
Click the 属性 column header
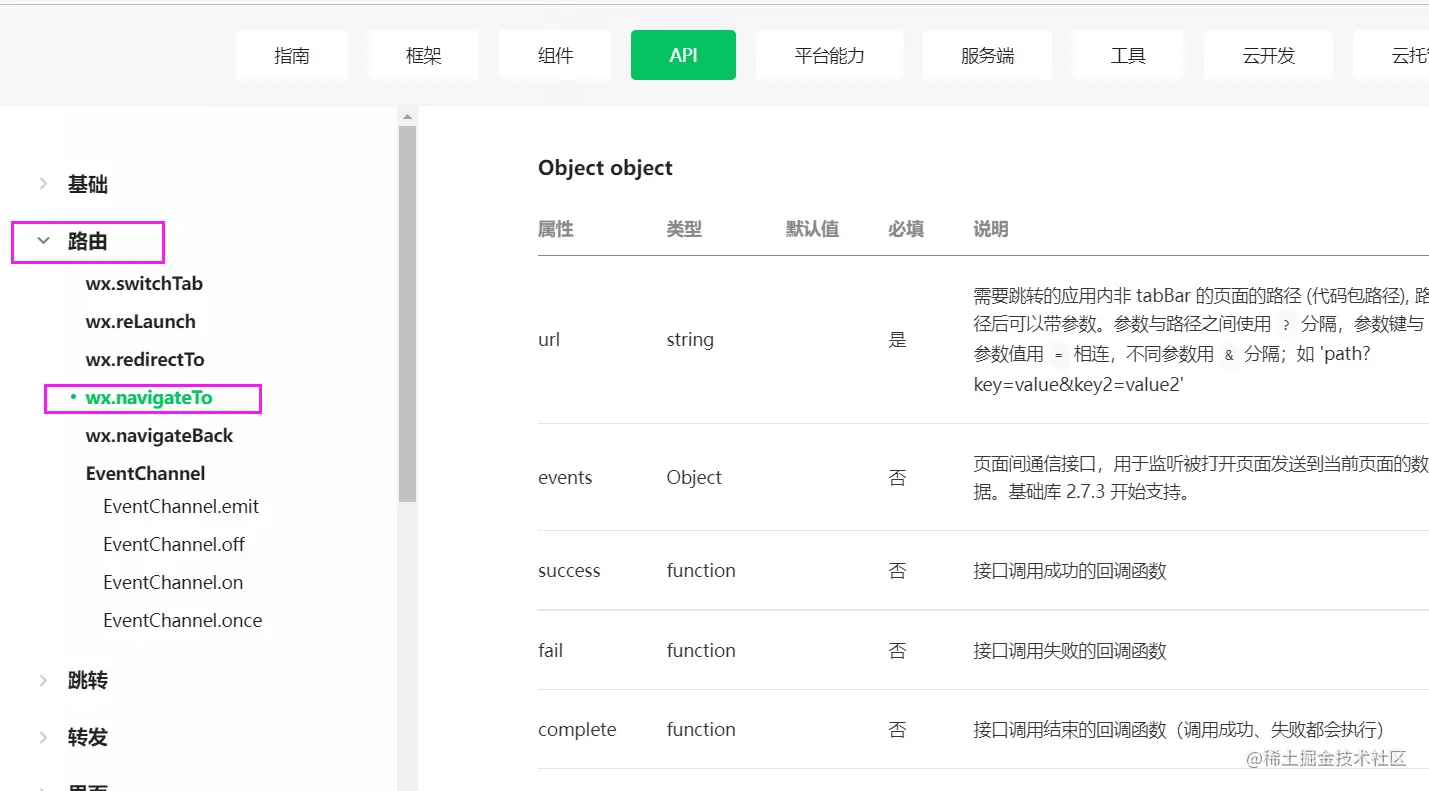(556, 229)
